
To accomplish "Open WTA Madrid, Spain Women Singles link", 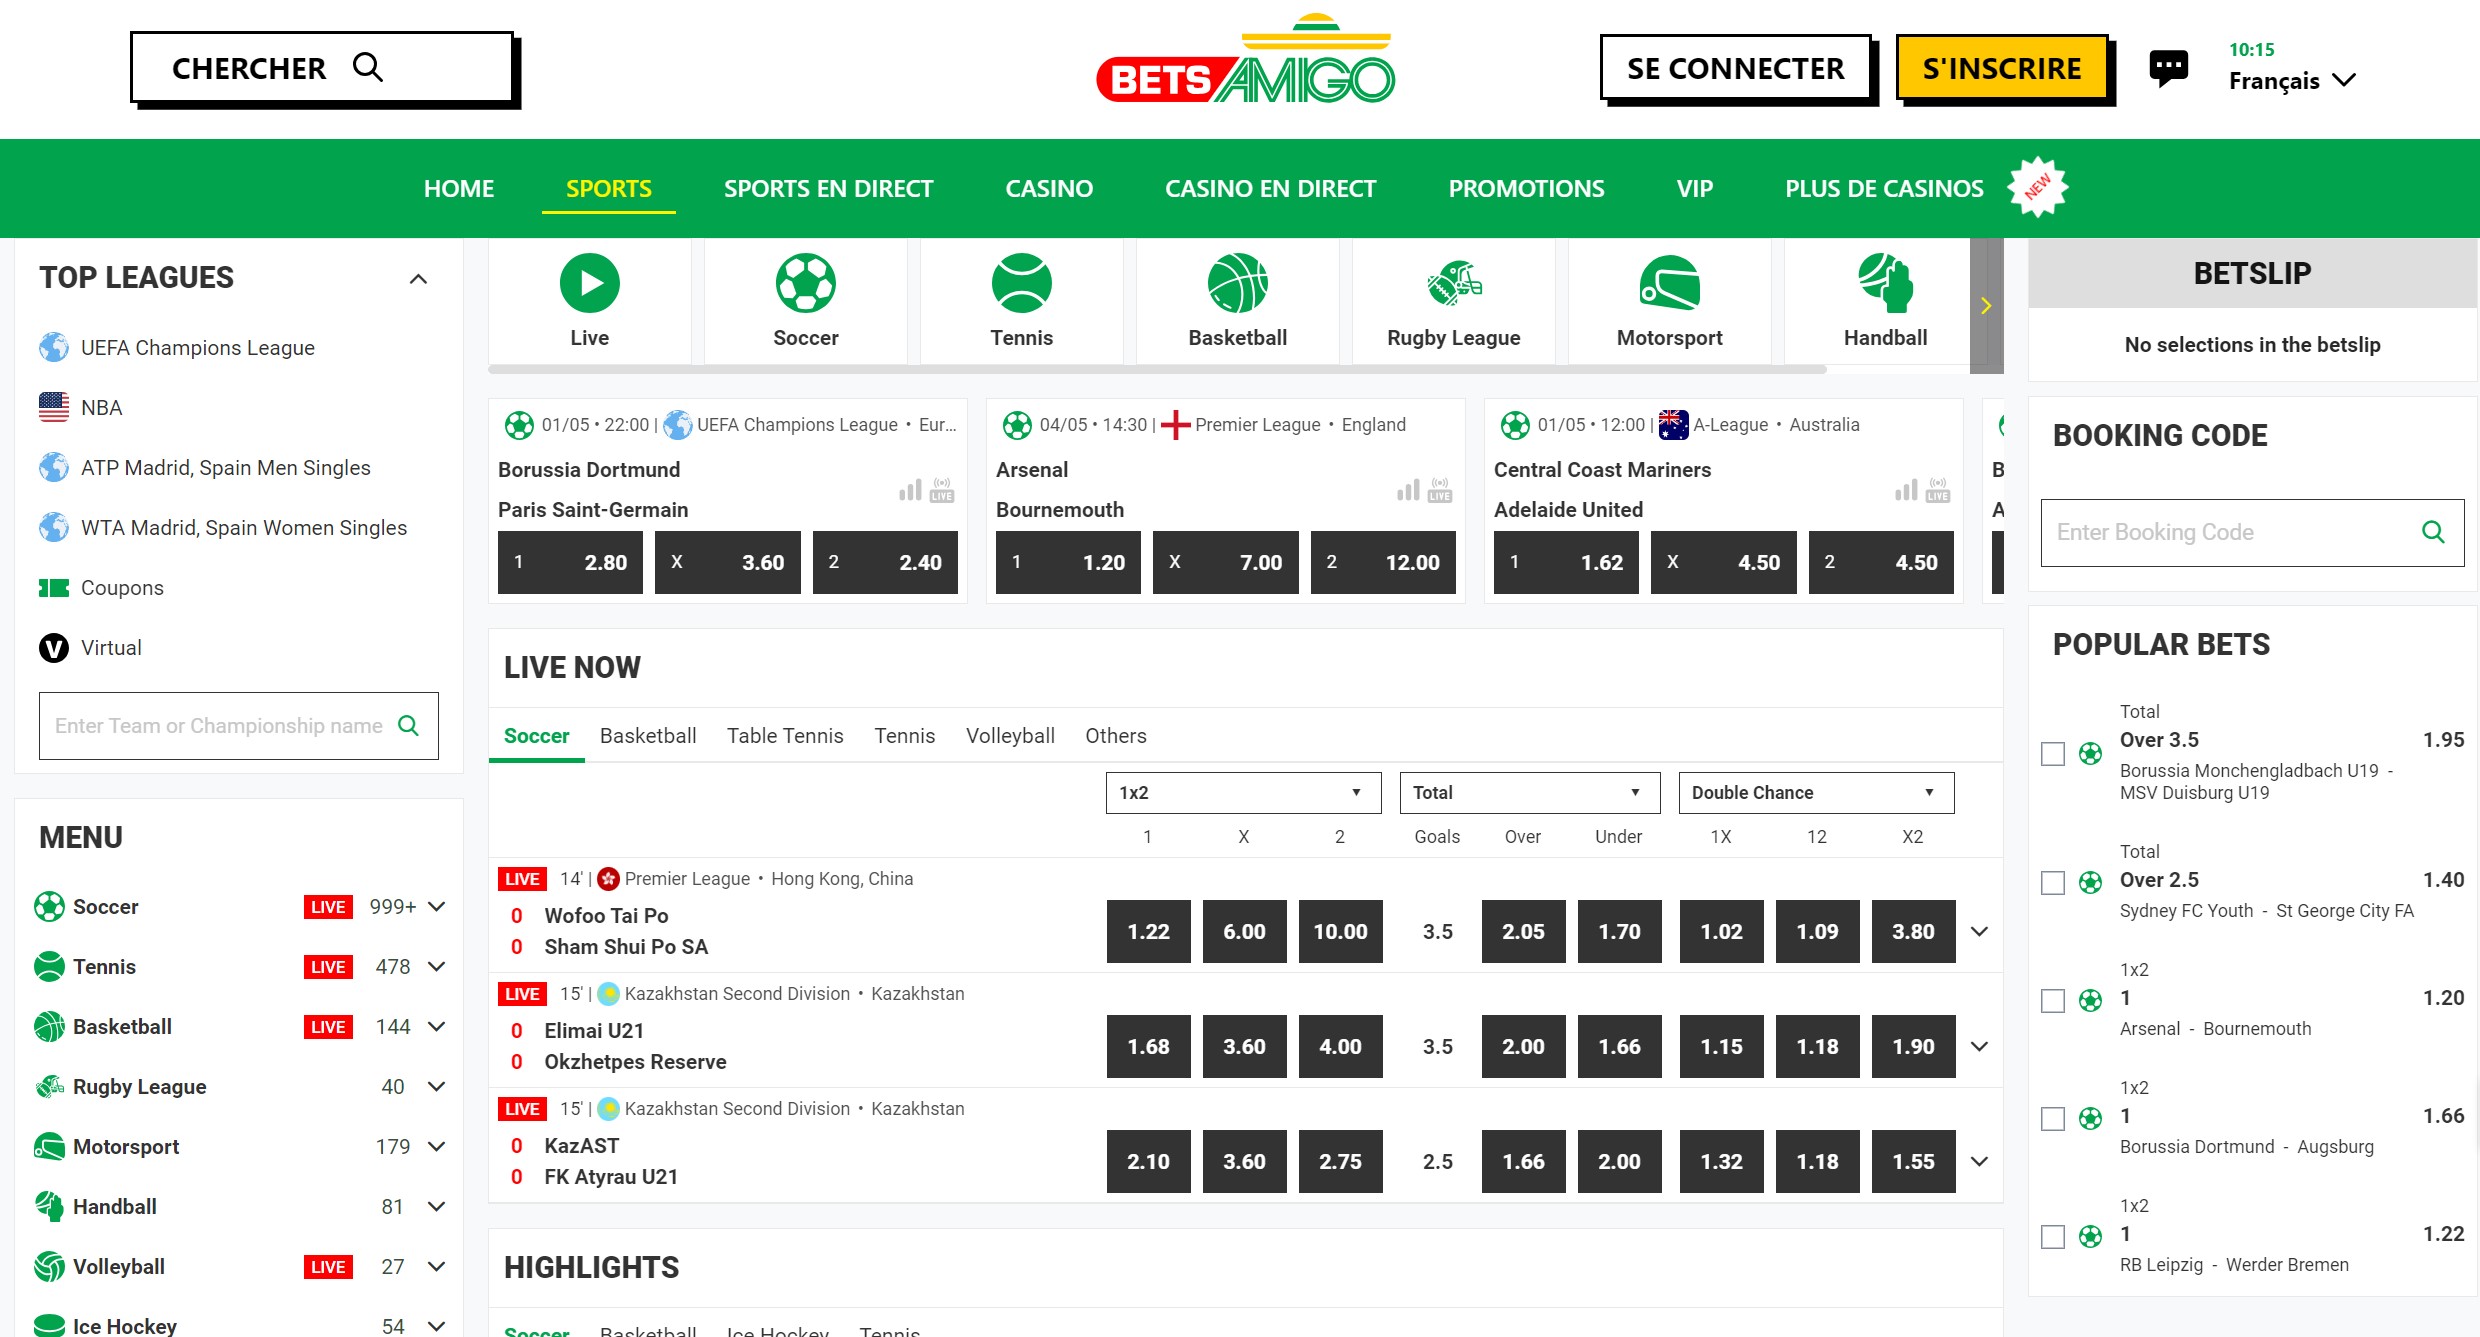I will (243, 528).
